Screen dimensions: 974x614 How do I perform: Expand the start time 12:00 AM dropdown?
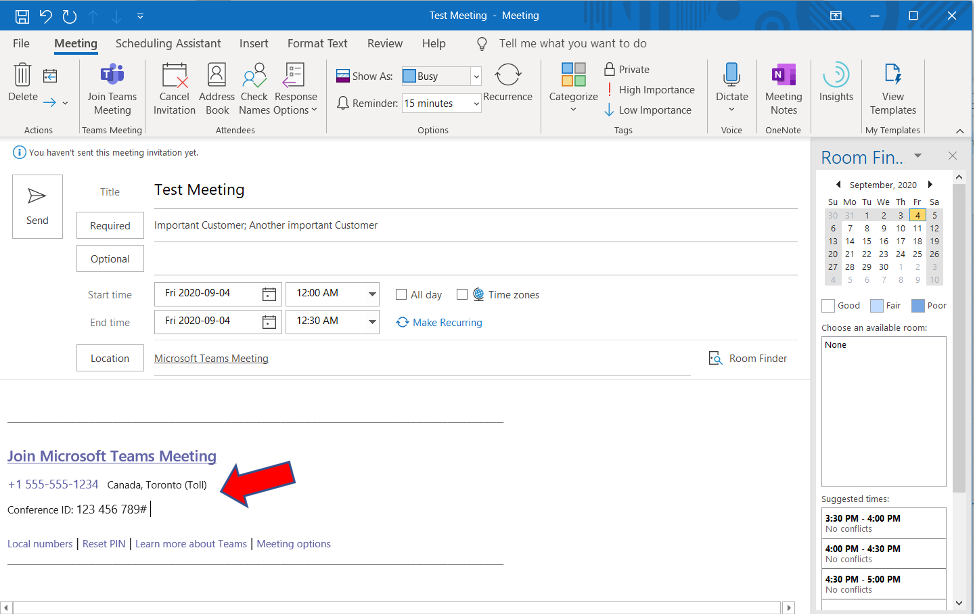(372, 294)
